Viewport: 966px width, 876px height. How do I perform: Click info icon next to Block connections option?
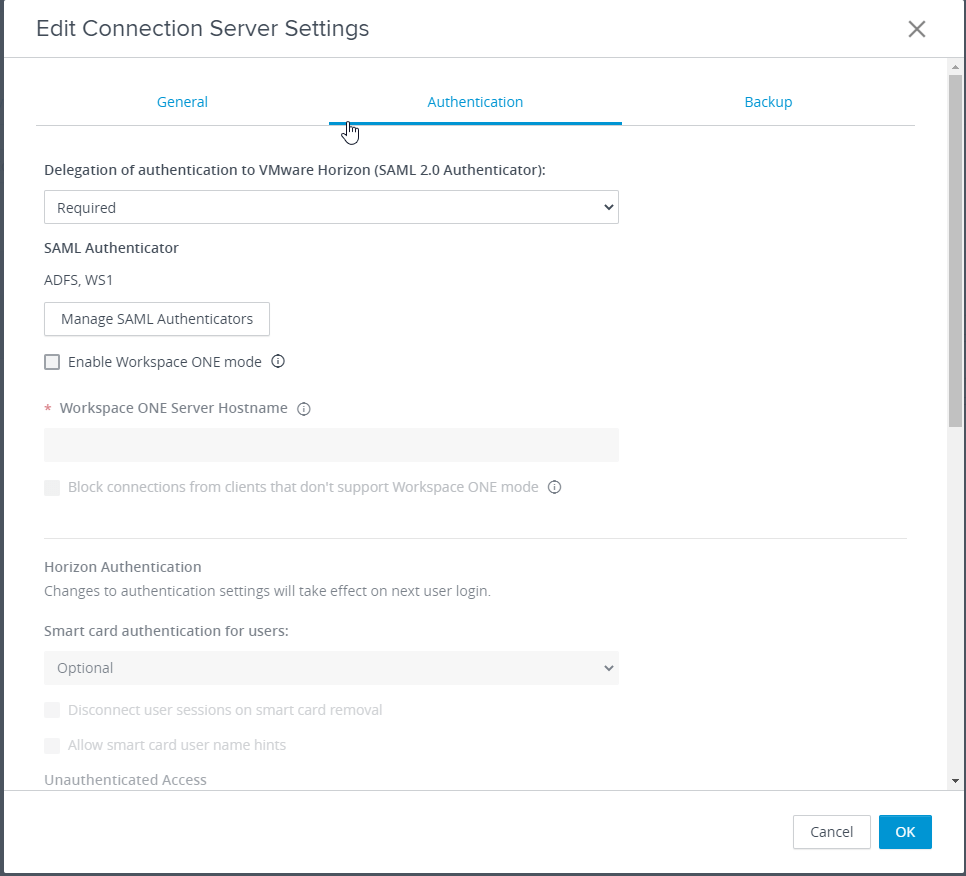554,487
